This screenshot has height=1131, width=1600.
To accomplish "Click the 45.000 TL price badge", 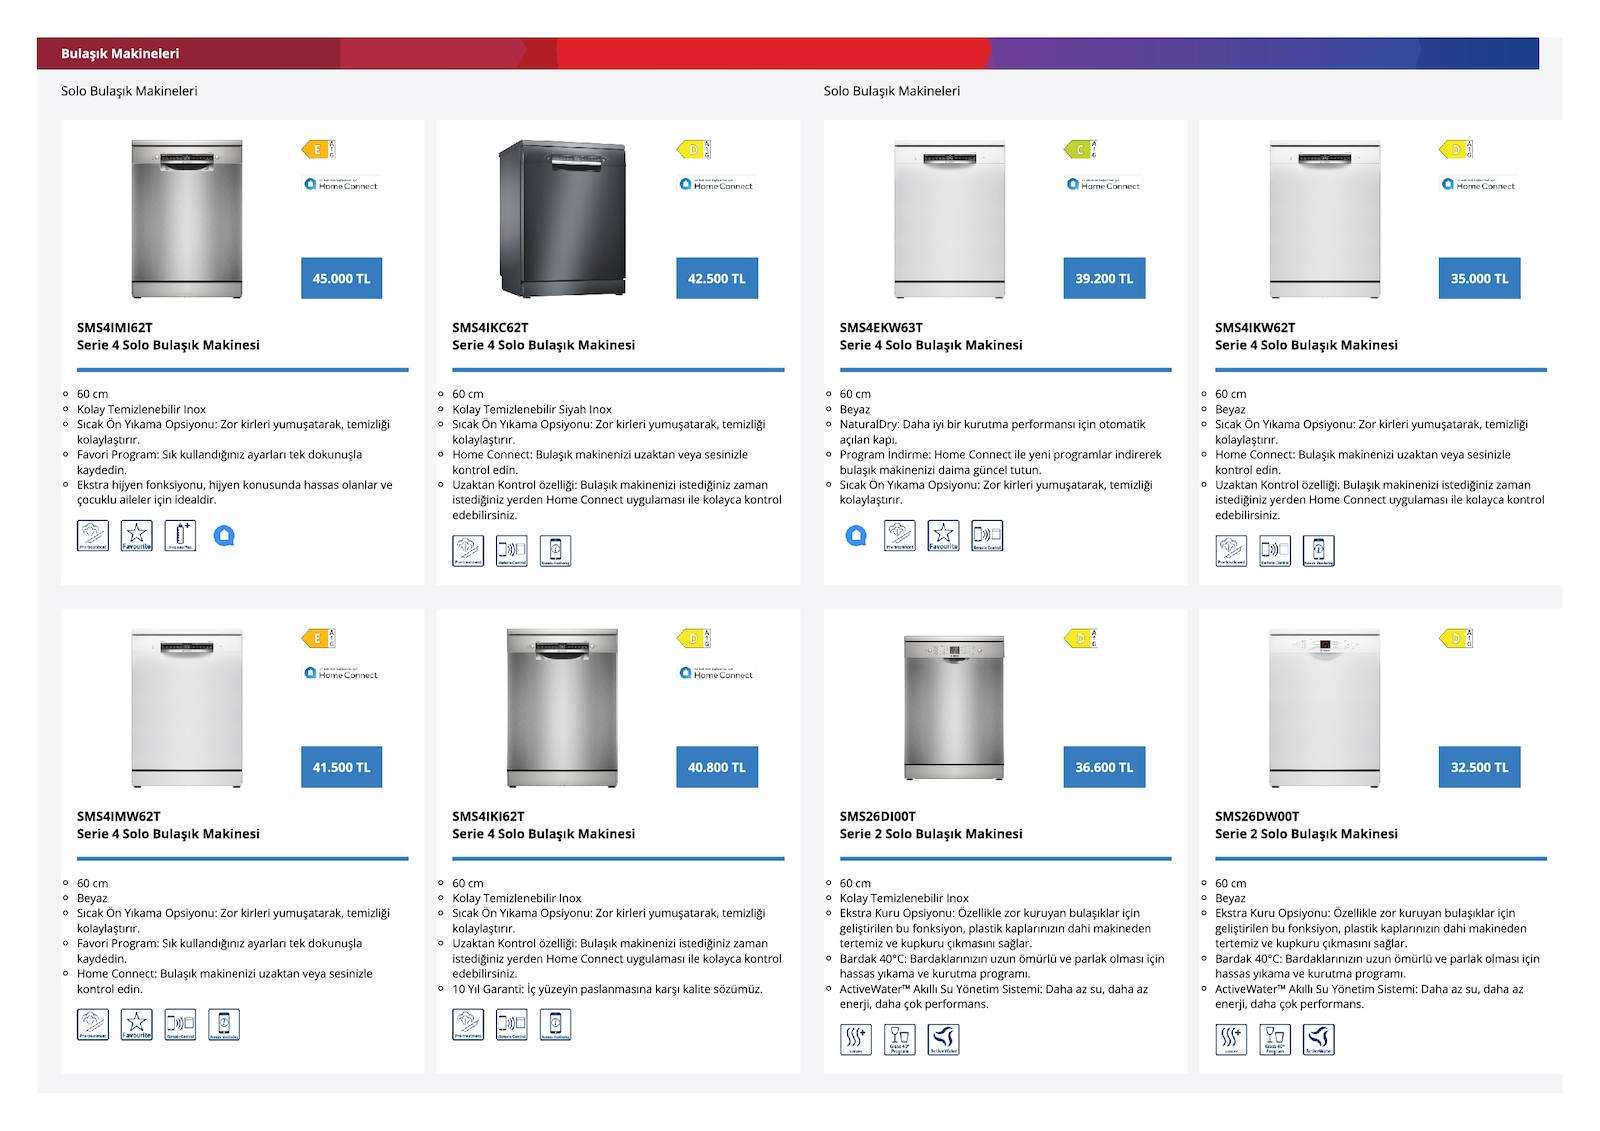I will pos(341,278).
